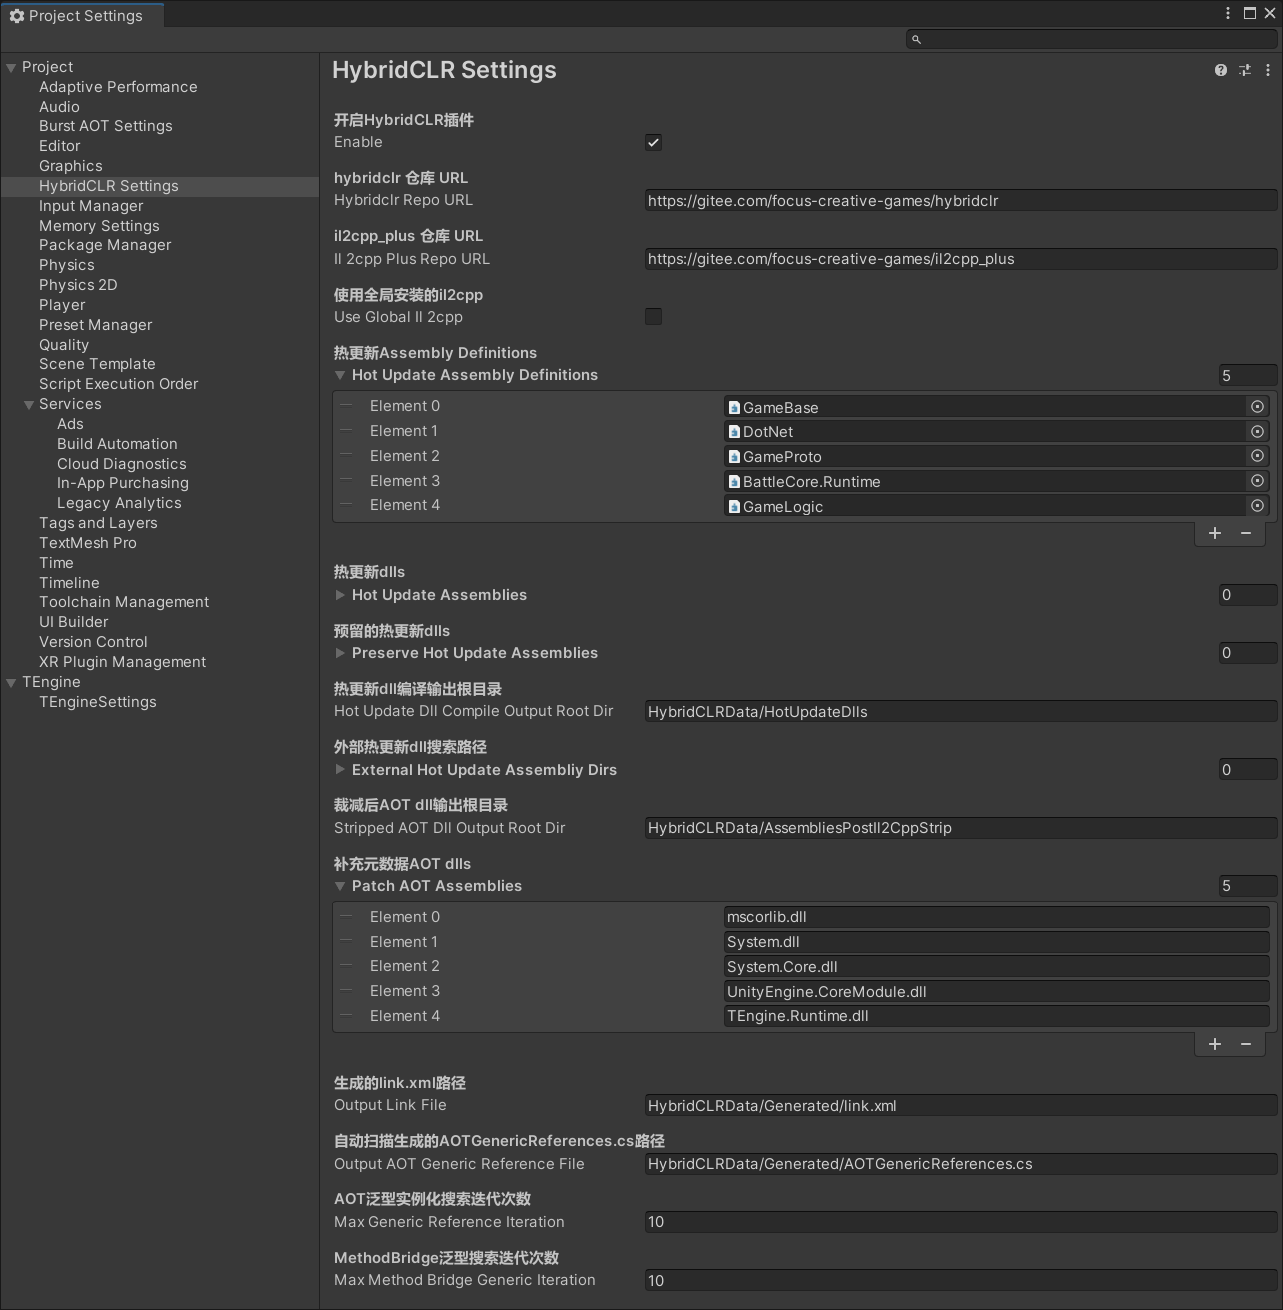
Task: Collapse the Patch AOT Assemblies foldout
Action: pos(340,886)
